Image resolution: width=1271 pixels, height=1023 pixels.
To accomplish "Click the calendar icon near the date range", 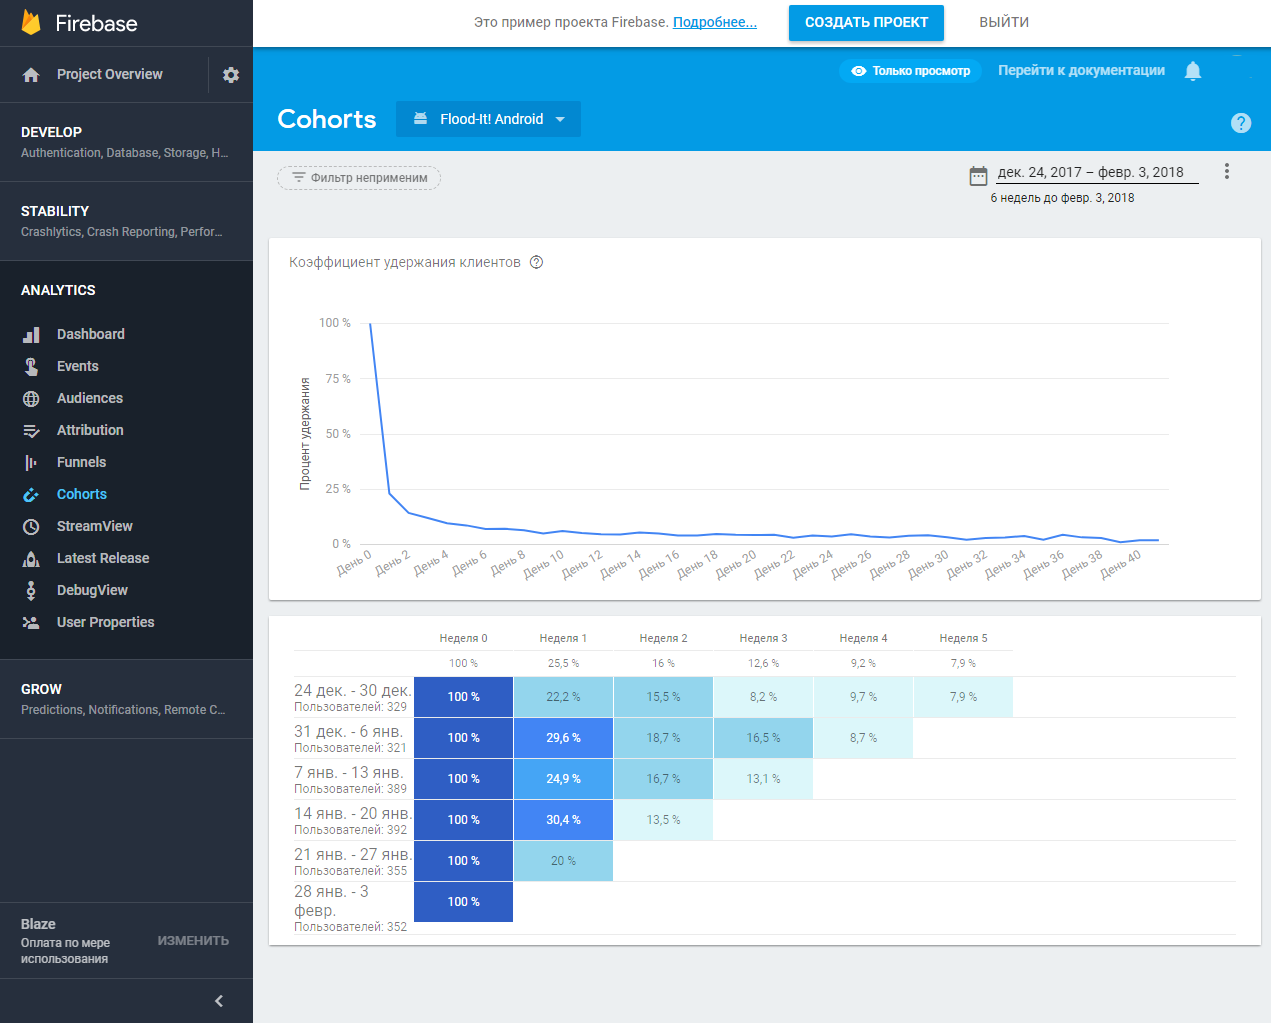I will pos(978,174).
